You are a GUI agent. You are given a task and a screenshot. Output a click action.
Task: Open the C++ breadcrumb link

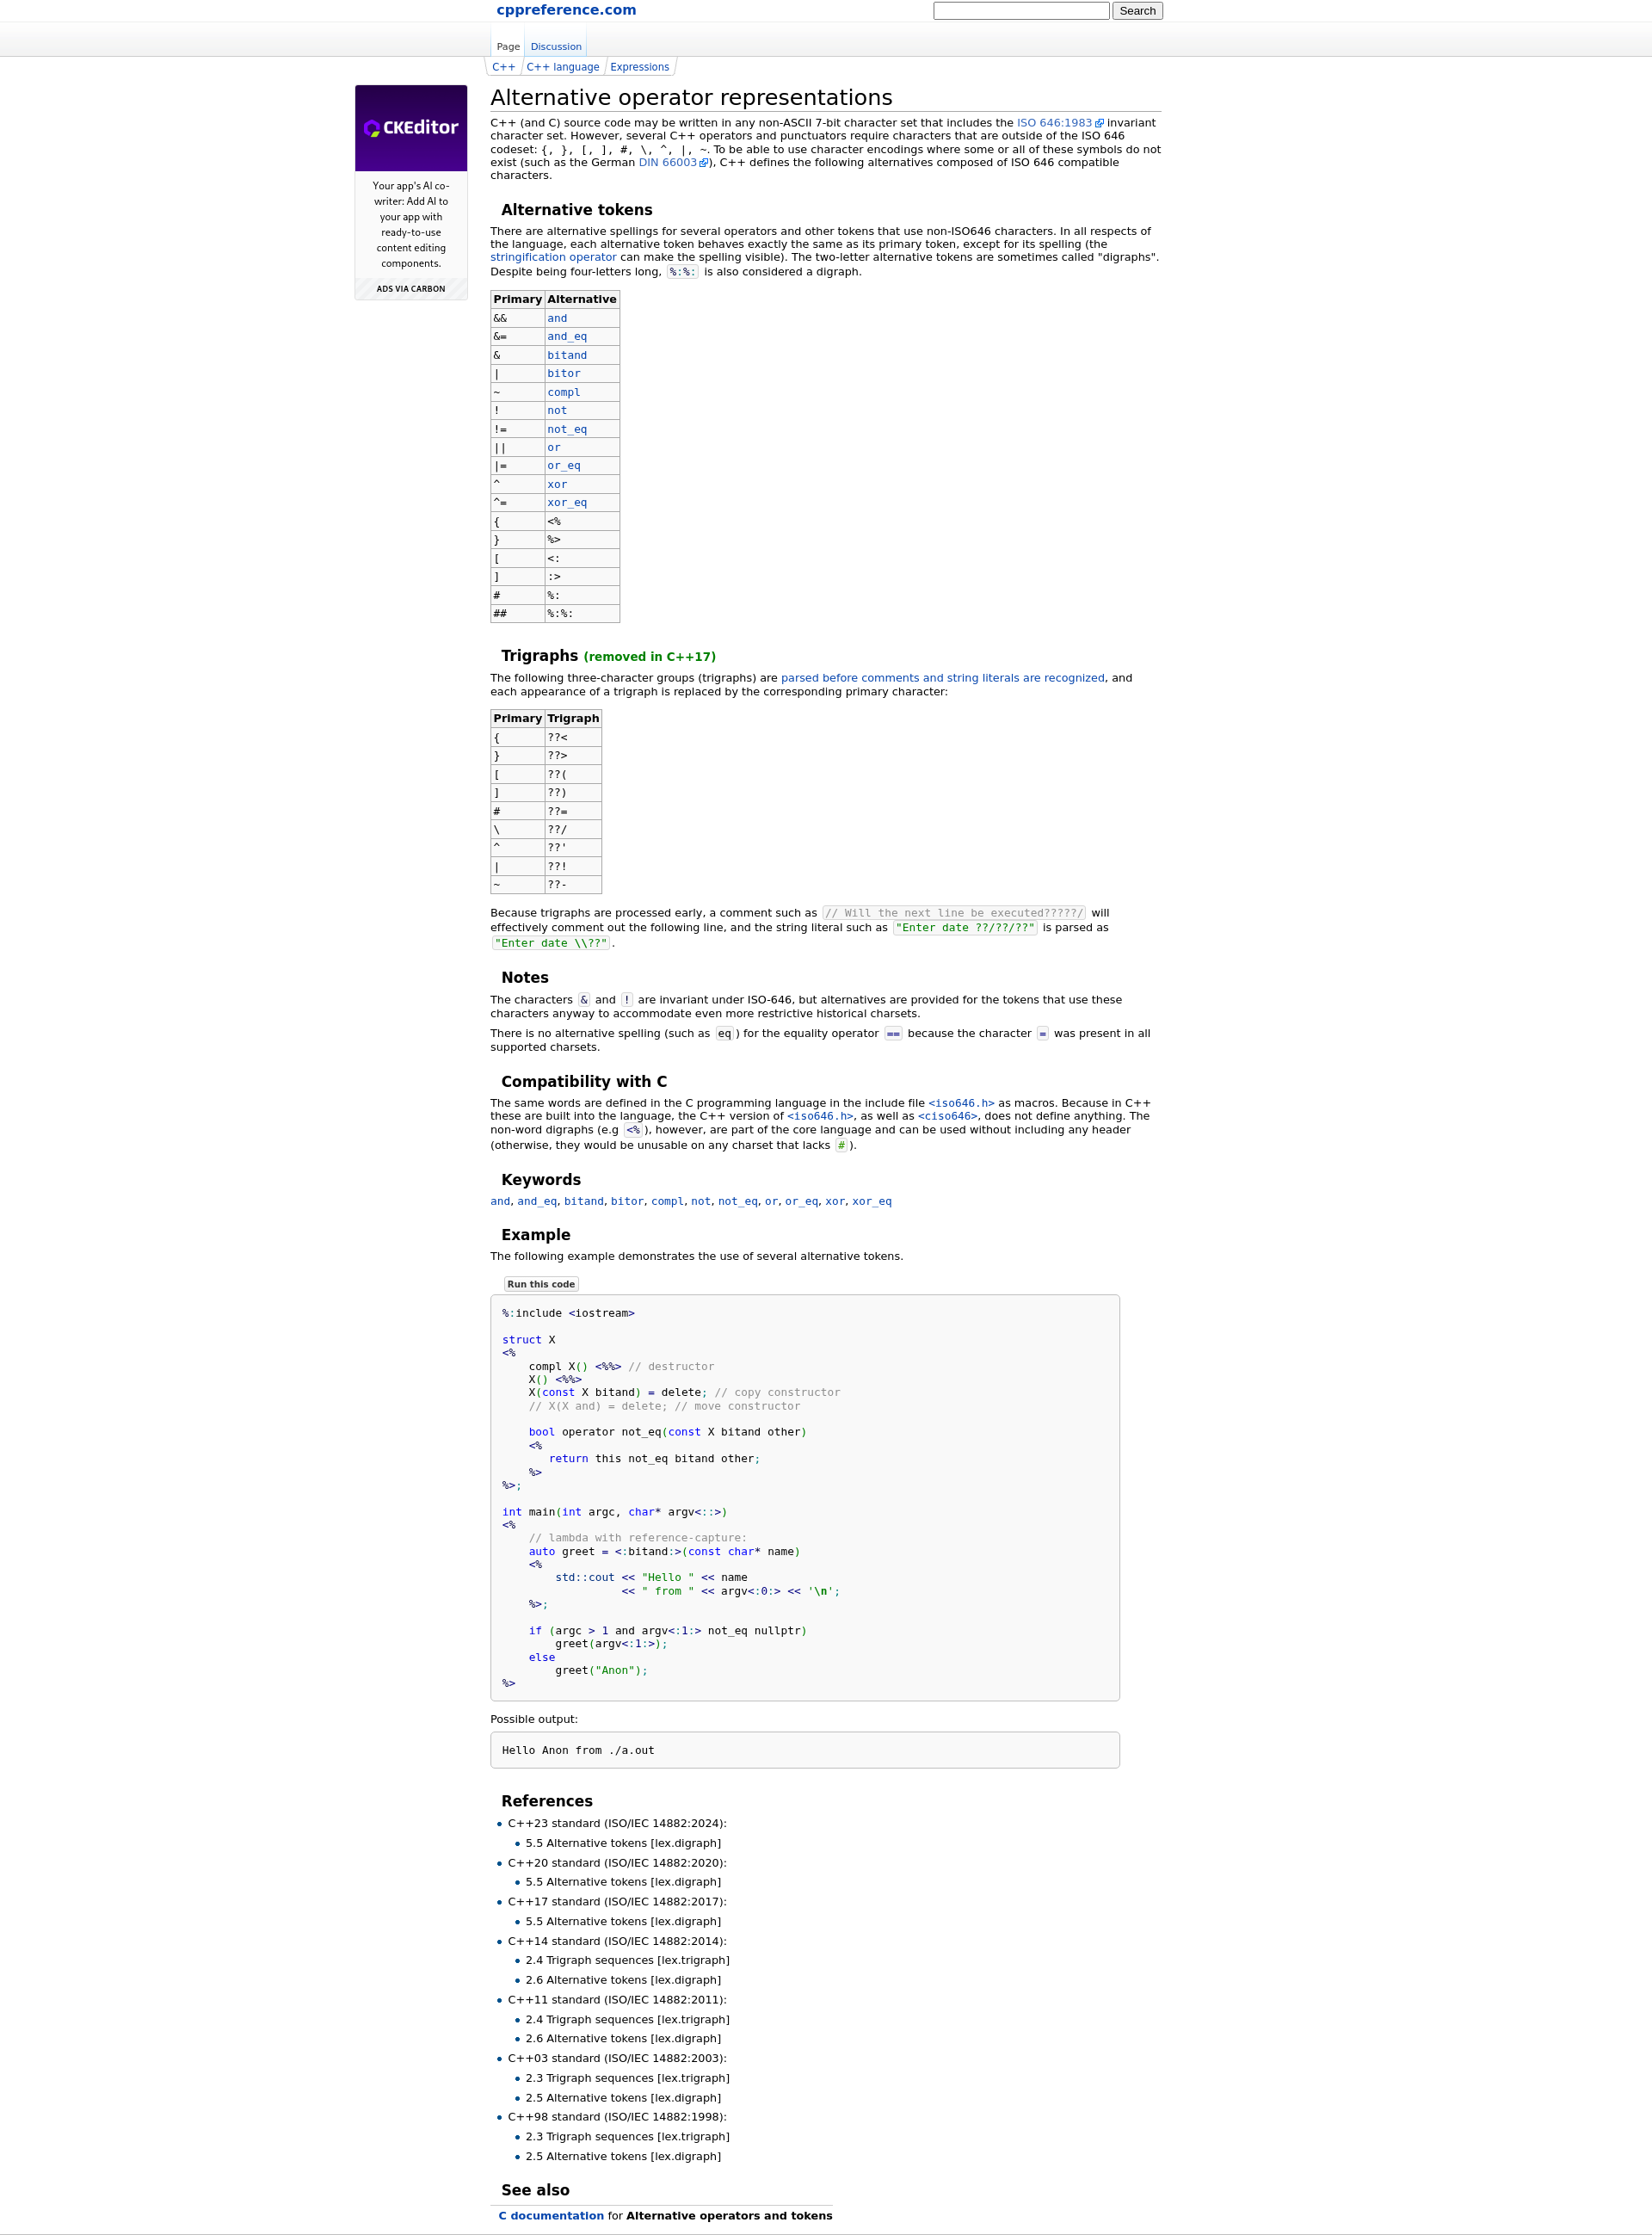(x=503, y=67)
